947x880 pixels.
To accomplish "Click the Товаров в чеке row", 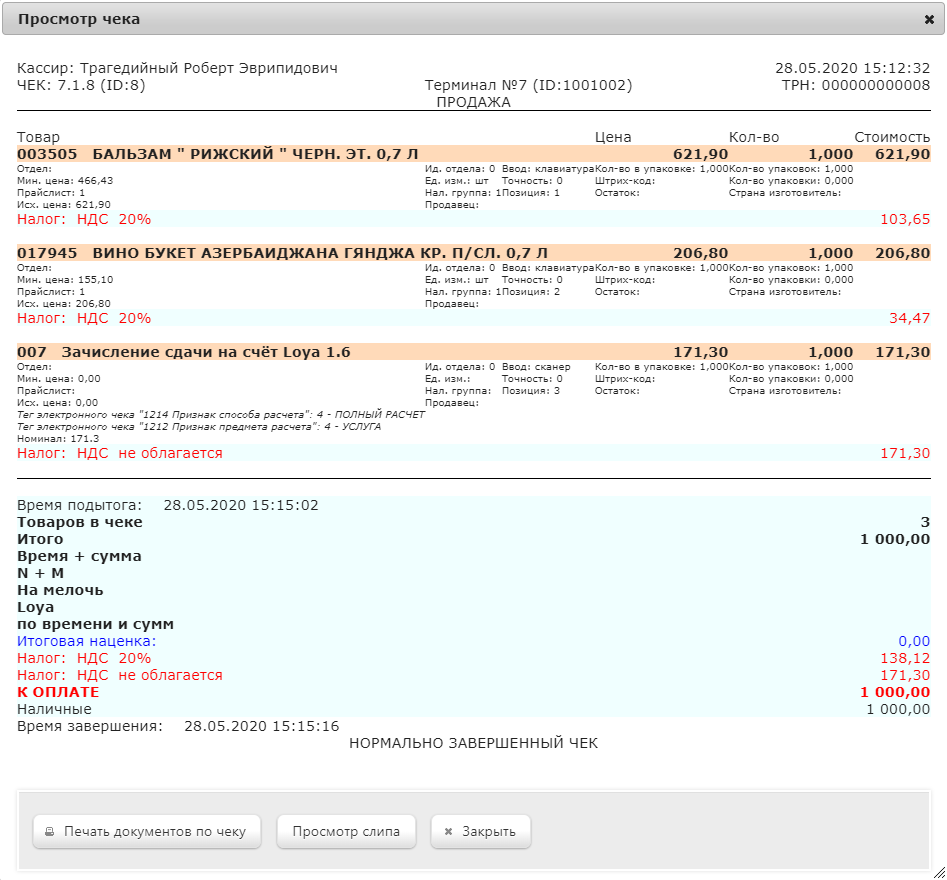I will coord(474,522).
